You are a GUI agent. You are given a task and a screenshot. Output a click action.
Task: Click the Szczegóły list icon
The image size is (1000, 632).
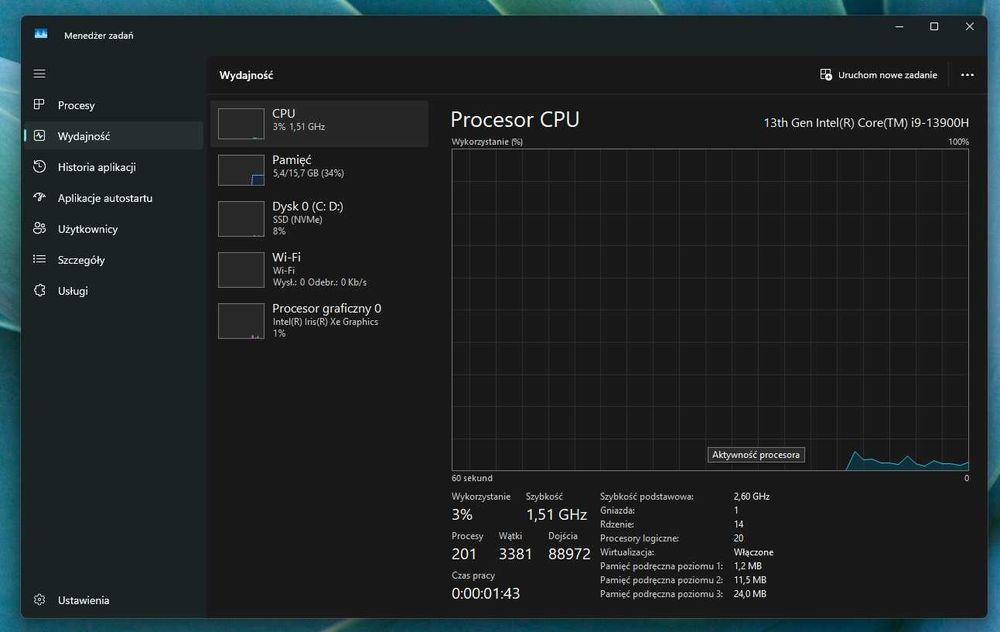click(x=40, y=259)
